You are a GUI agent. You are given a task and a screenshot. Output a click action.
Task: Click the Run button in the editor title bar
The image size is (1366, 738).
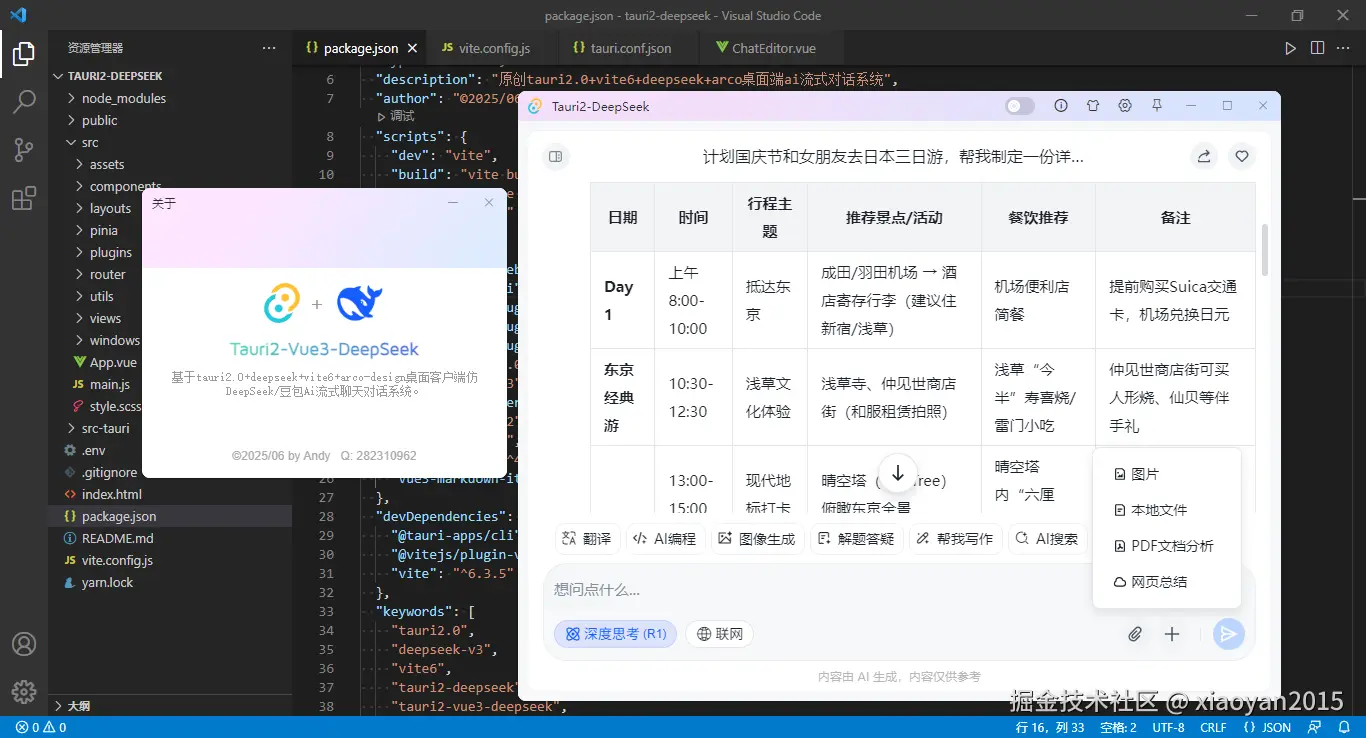pyautogui.click(x=1291, y=48)
